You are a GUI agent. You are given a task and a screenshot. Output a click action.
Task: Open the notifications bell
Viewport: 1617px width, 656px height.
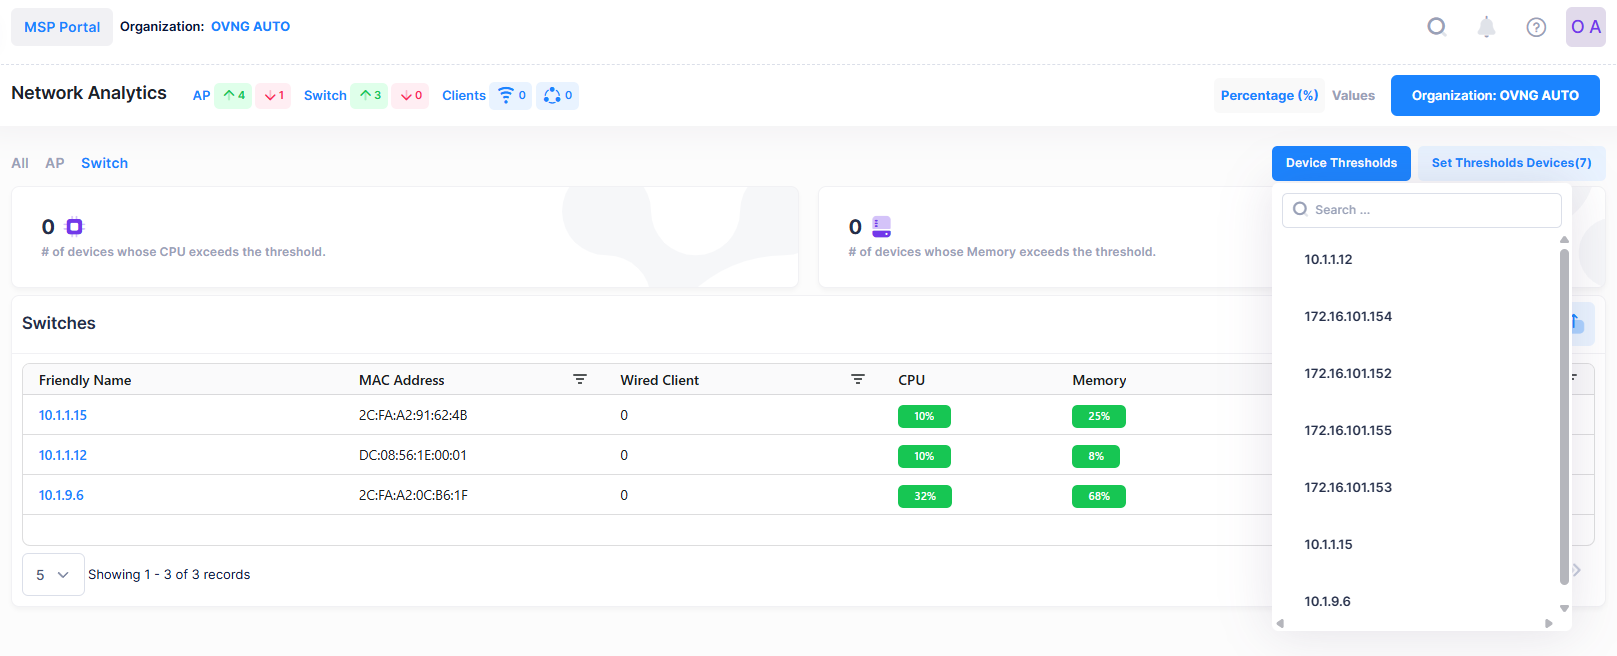point(1486,27)
